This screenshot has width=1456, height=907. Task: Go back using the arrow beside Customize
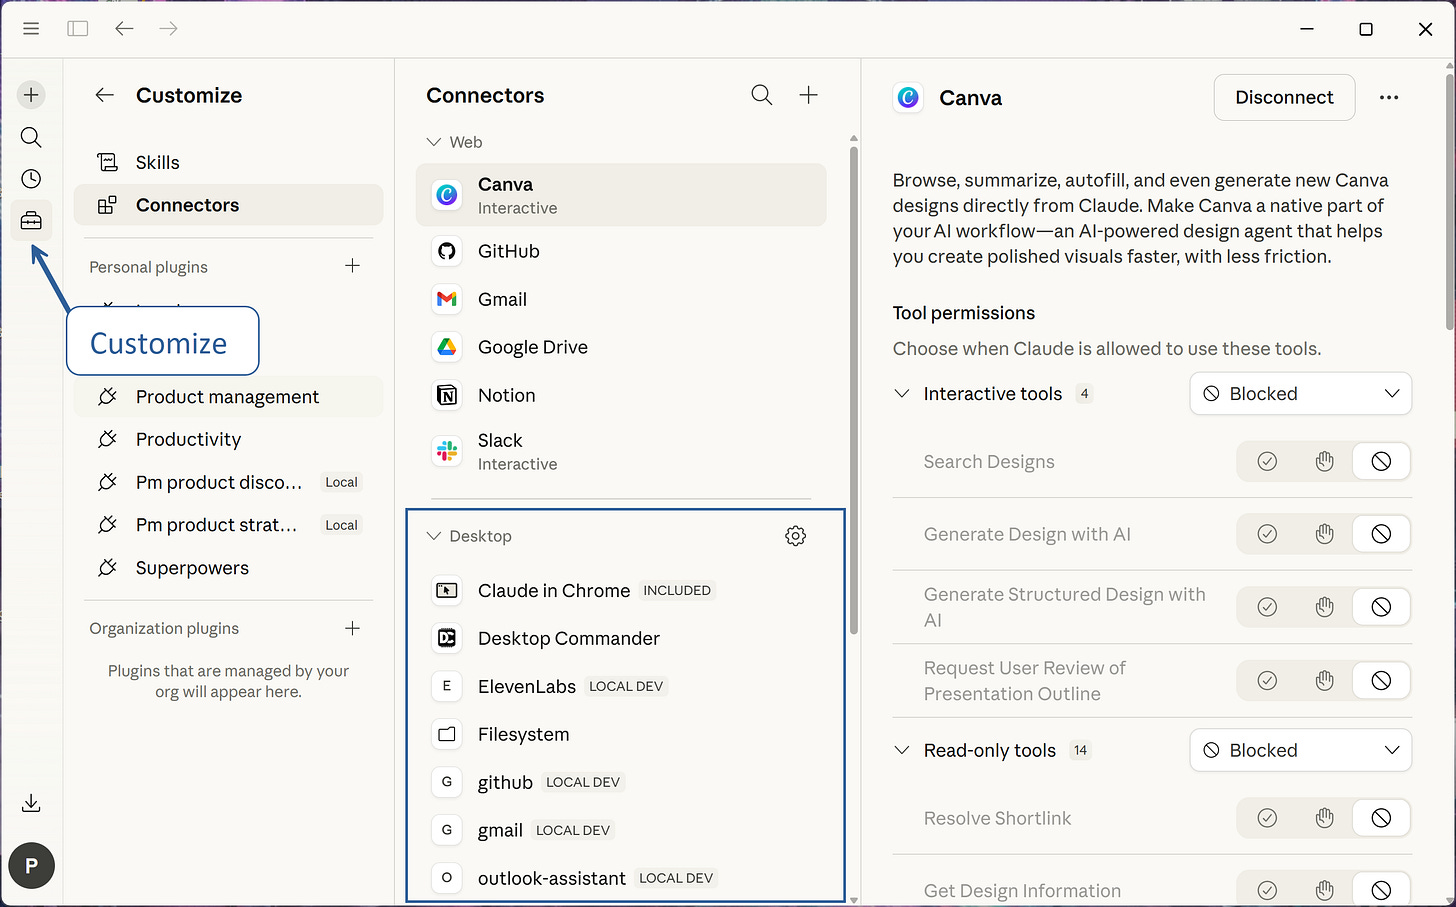coord(104,94)
